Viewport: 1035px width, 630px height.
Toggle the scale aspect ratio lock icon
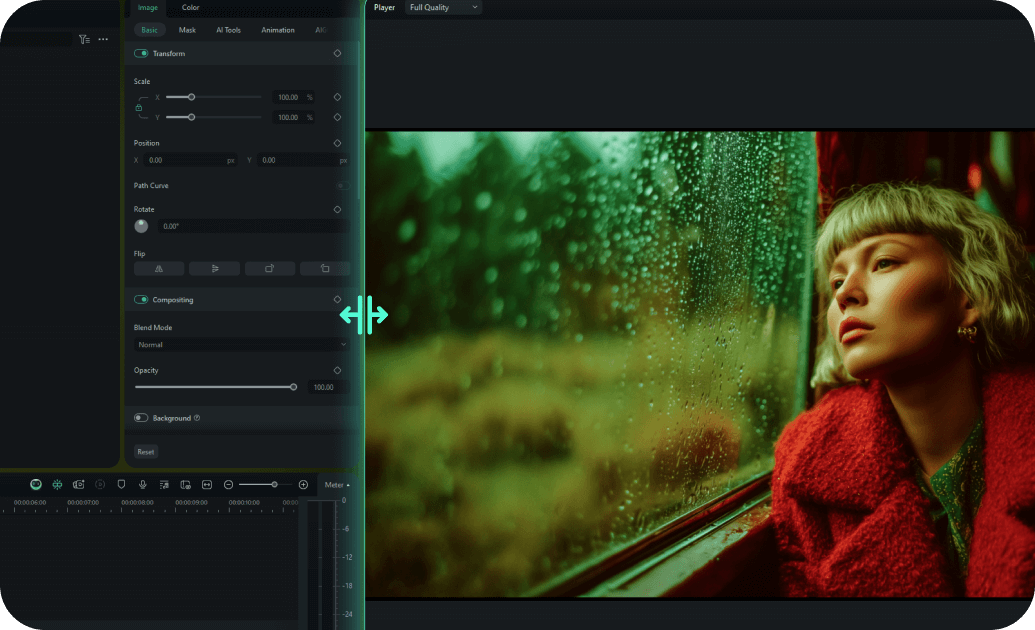pos(139,107)
